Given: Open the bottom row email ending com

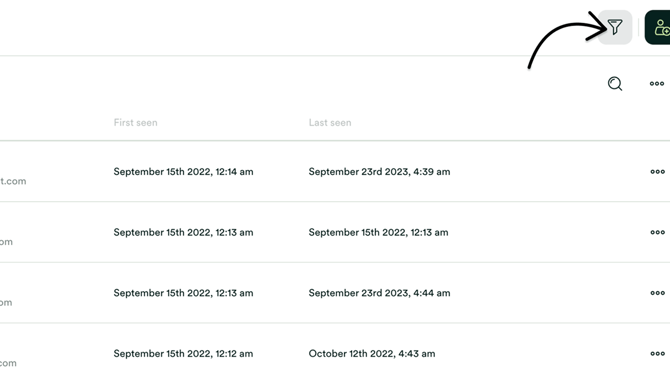Looking at the screenshot, I should tap(8, 363).
